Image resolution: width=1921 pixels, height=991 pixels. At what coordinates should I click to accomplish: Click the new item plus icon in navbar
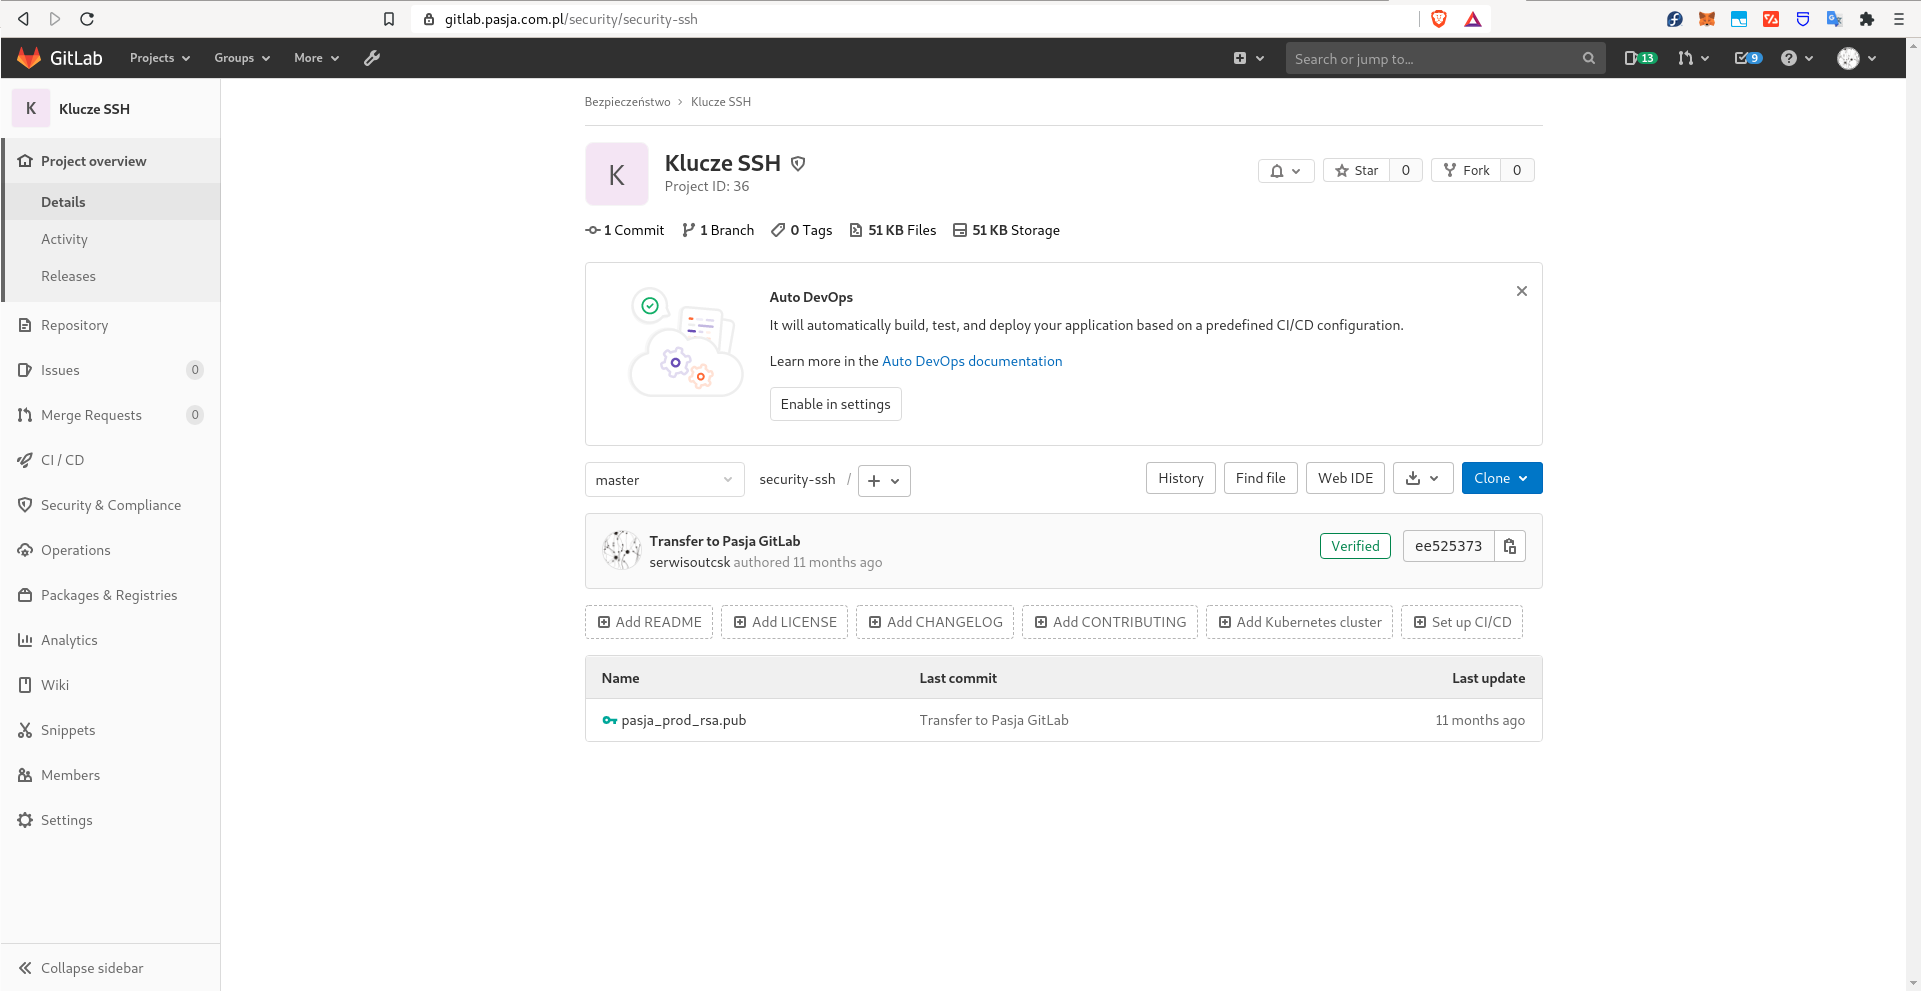[x=1249, y=58]
